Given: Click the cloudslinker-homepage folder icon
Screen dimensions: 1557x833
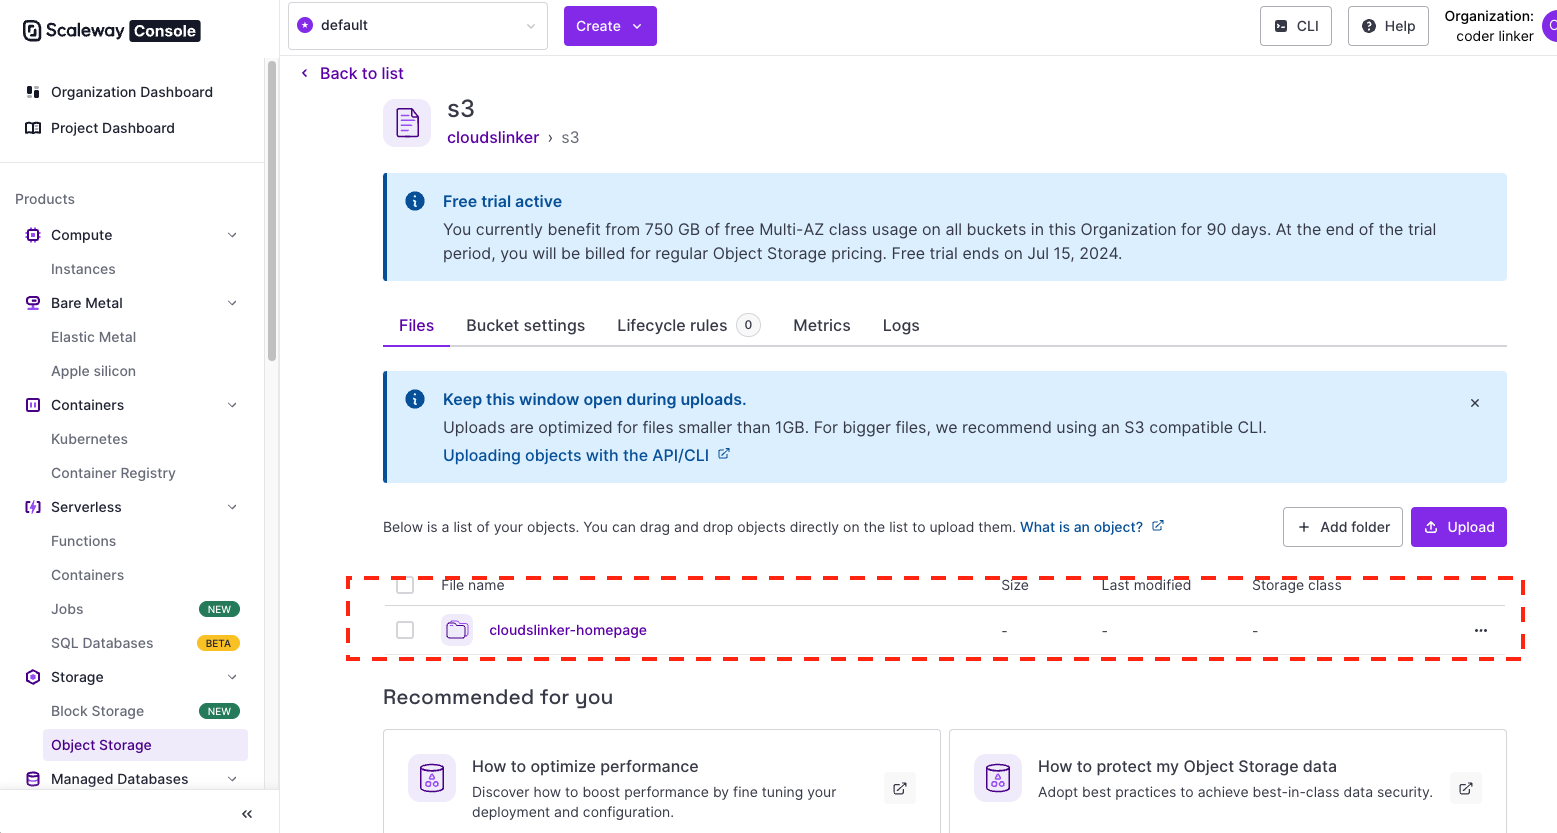Looking at the screenshot, I should click(457, 630).
